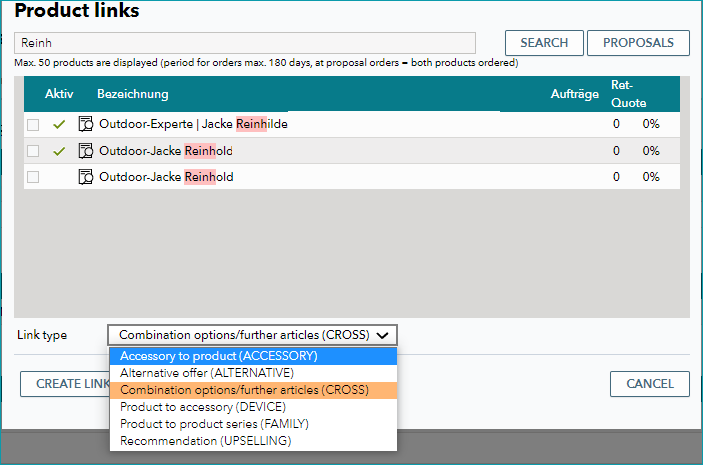Click the PROPOSALS button

[638, 43]
